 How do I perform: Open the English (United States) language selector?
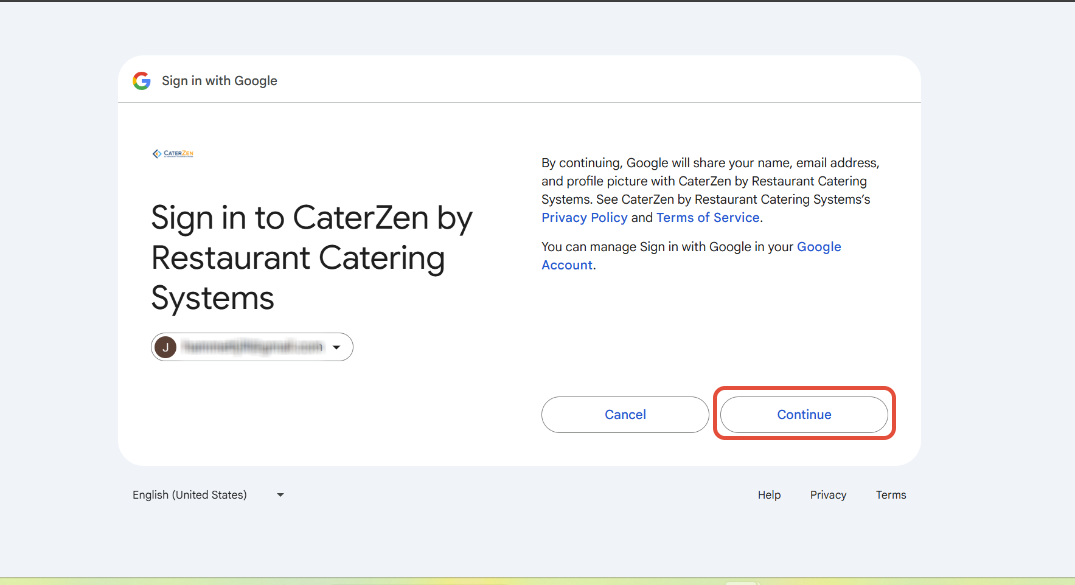(208, 495)
